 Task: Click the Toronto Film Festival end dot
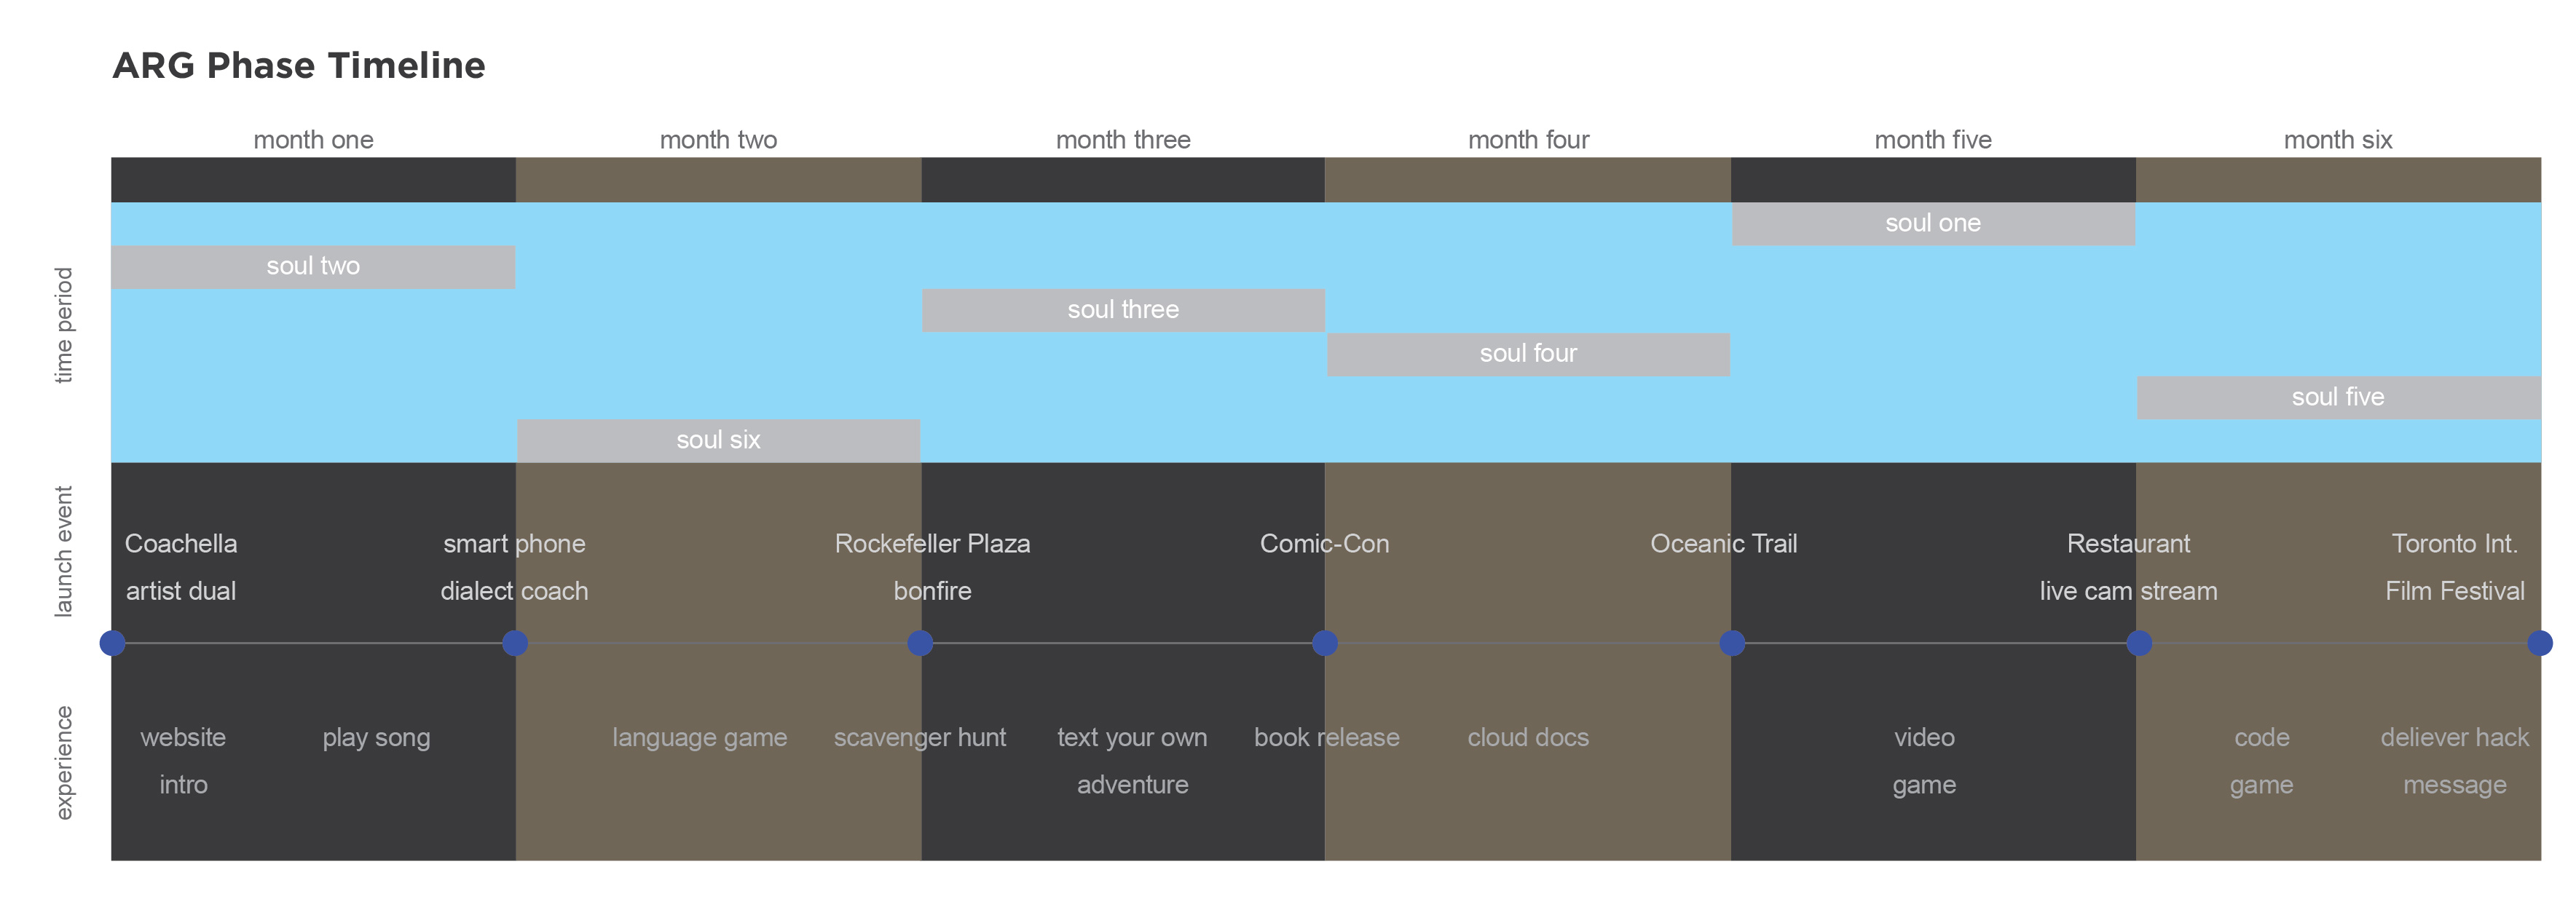pyautogui.click(x=2540, y=643)
